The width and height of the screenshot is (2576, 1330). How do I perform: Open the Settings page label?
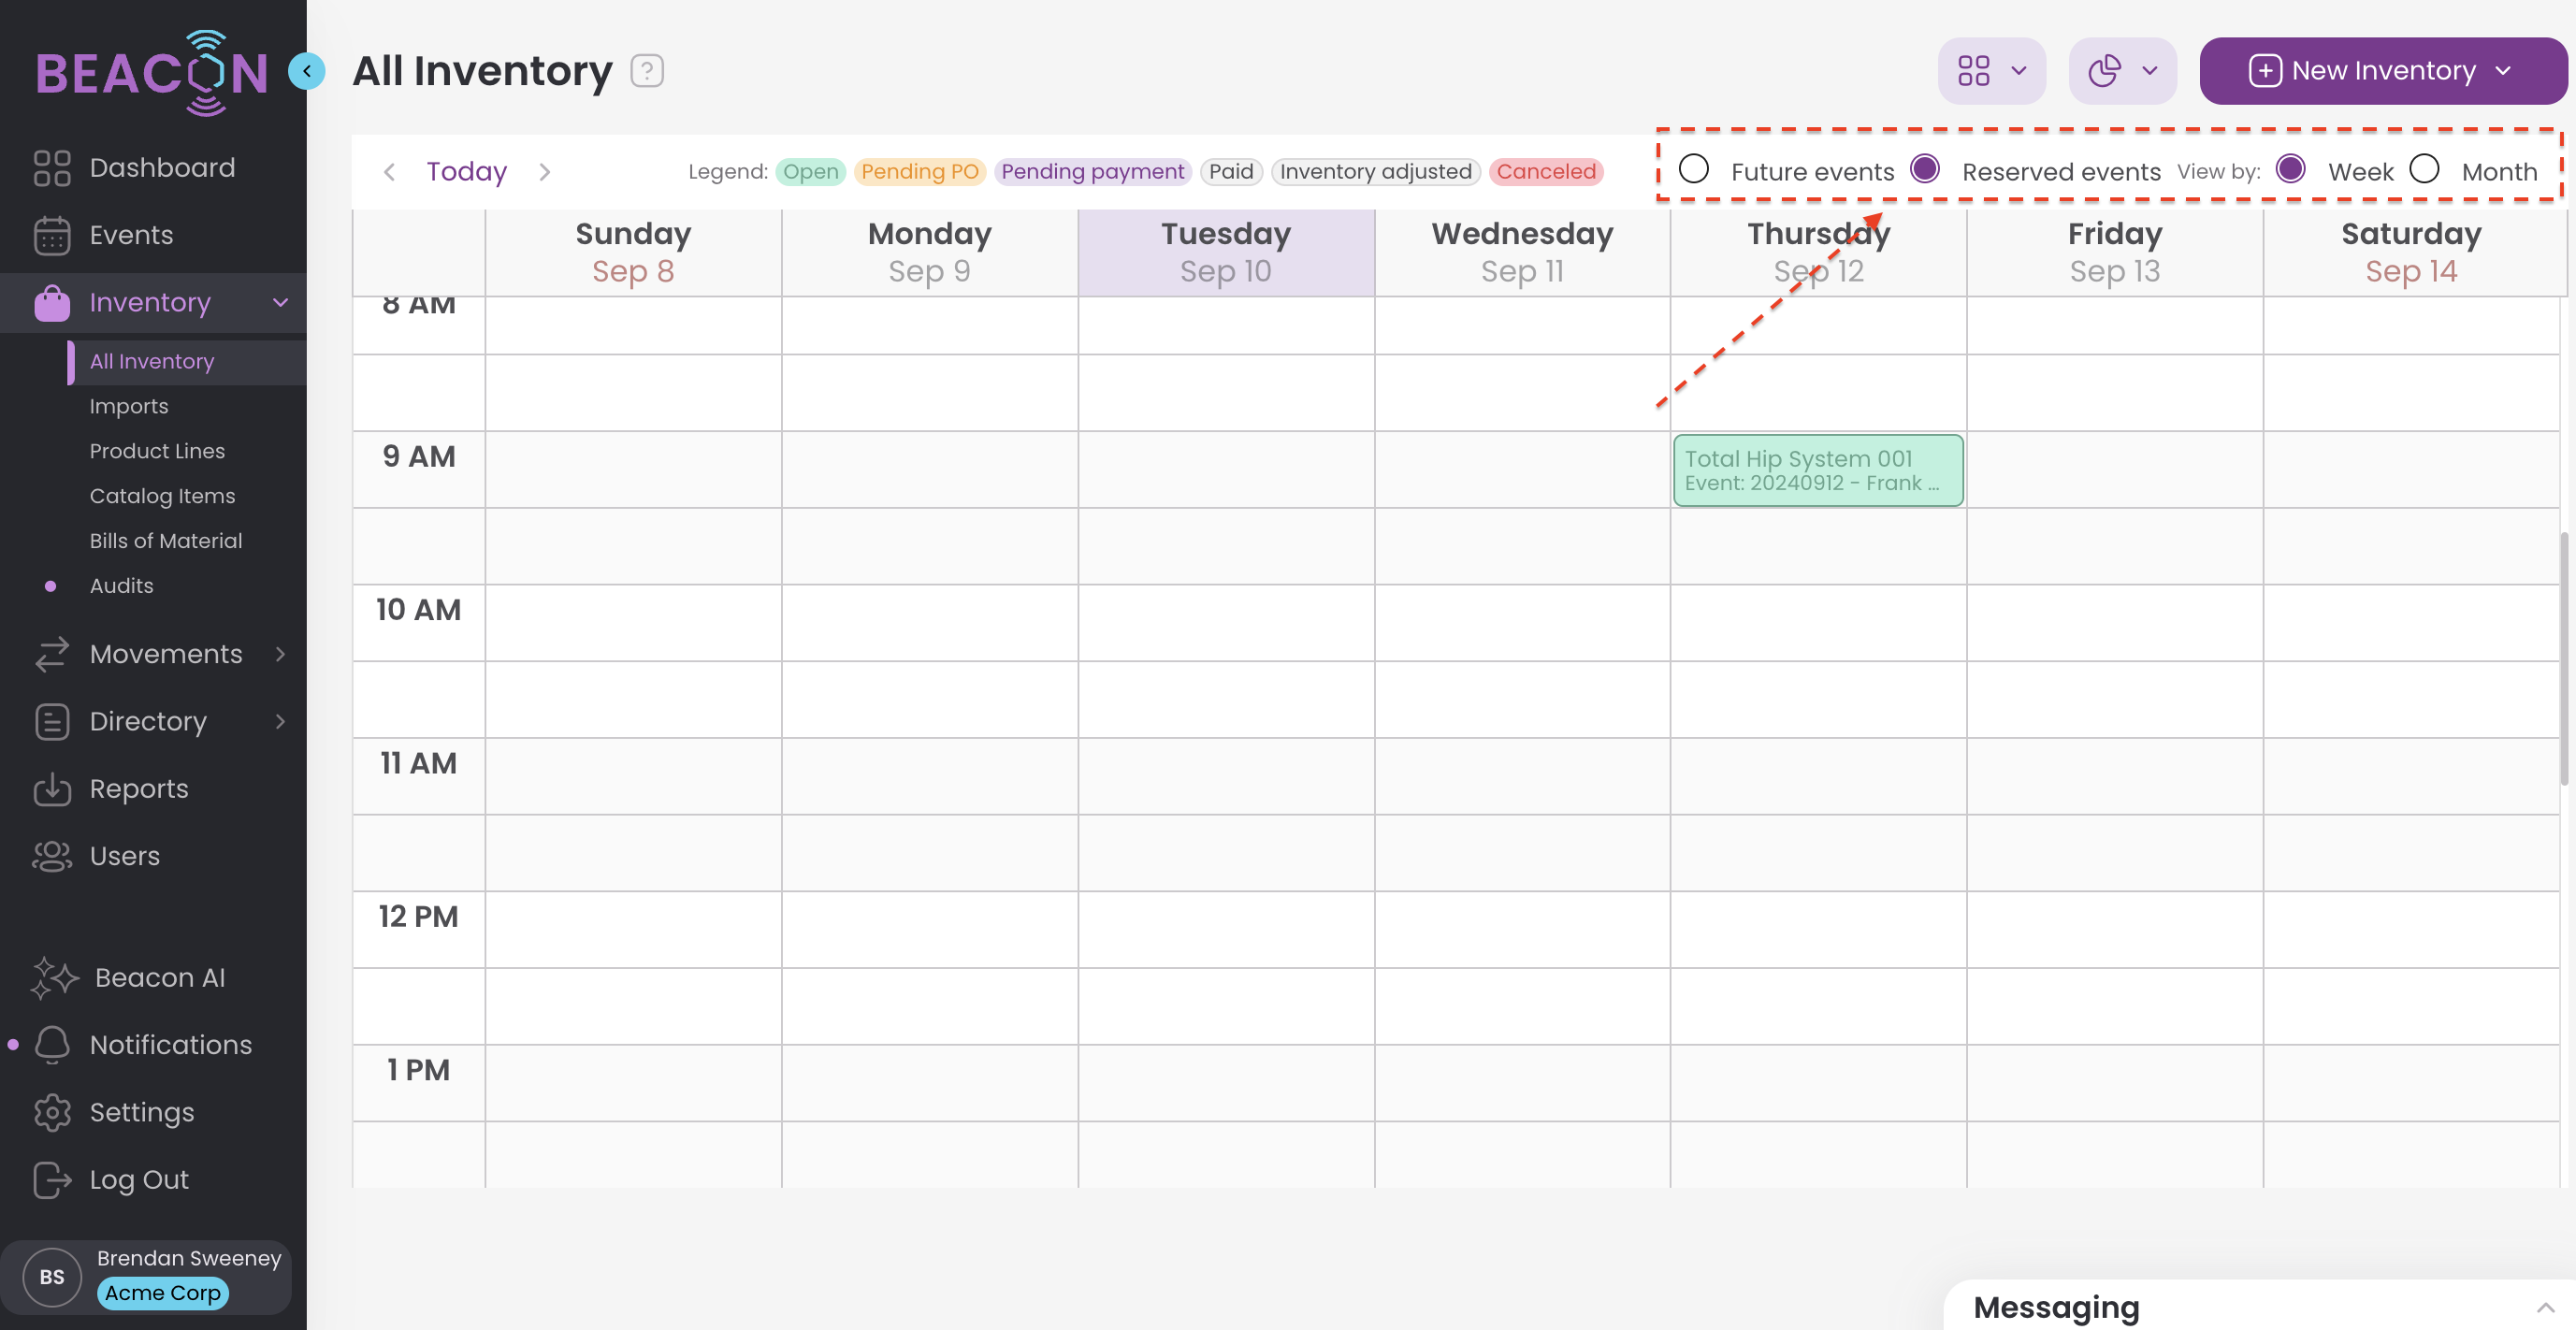point(141,1112)
